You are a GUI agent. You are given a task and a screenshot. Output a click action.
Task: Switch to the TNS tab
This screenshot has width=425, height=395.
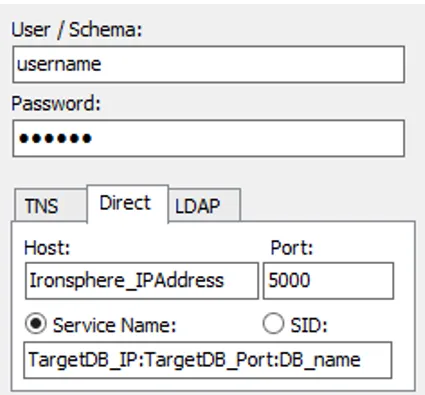coord(50,205)
